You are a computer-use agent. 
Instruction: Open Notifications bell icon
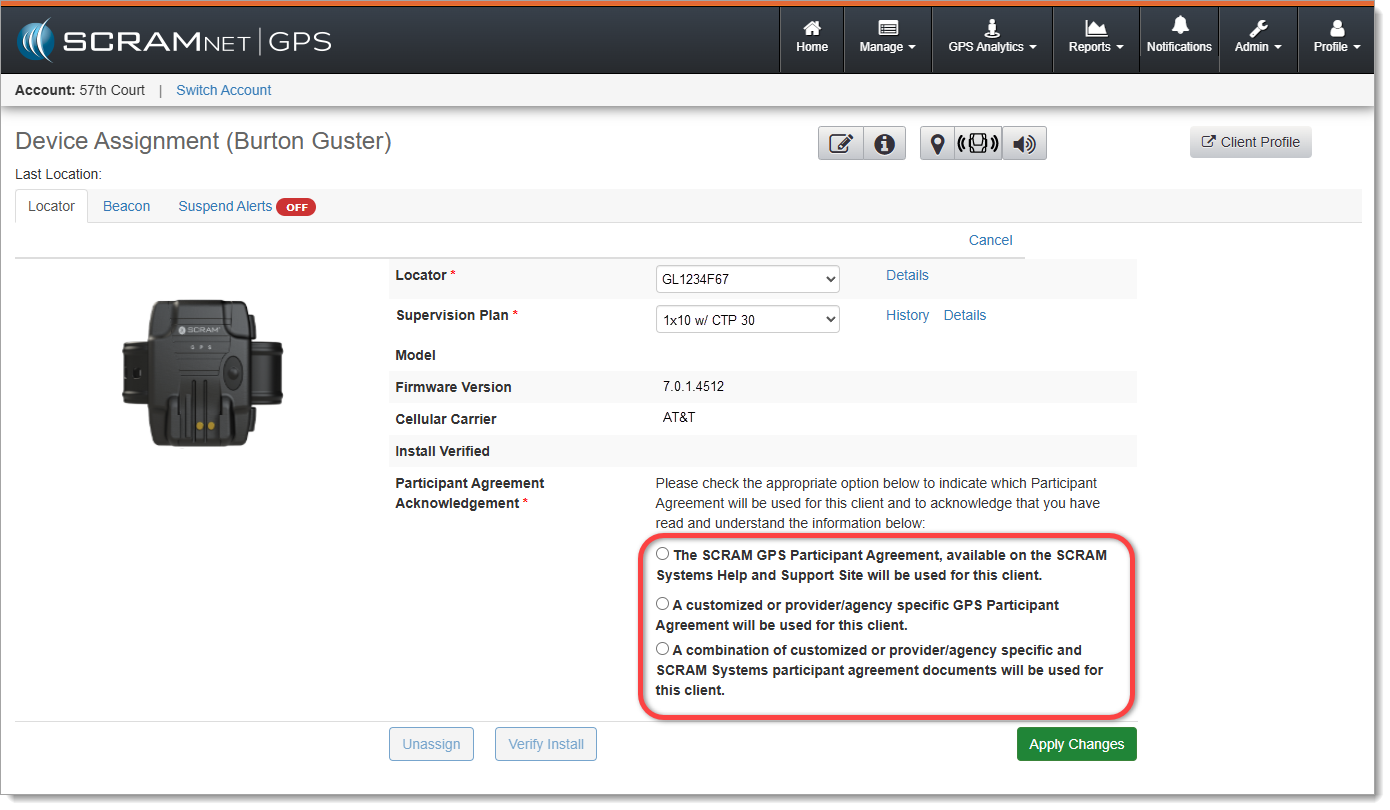point(1179,38)
